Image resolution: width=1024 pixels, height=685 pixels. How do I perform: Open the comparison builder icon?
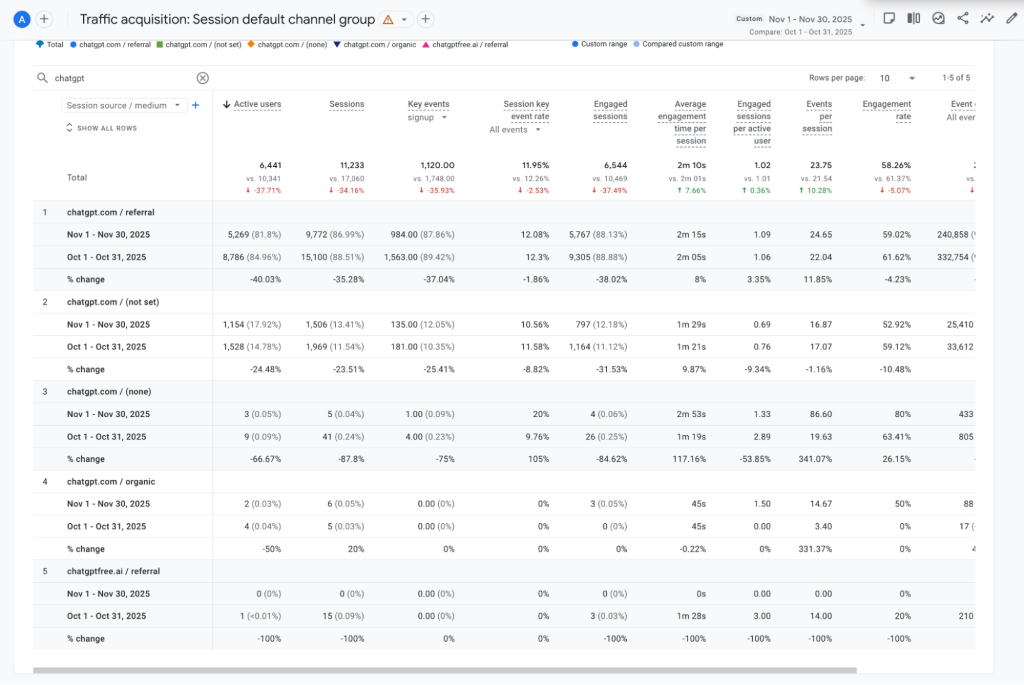tap(913, 18)
